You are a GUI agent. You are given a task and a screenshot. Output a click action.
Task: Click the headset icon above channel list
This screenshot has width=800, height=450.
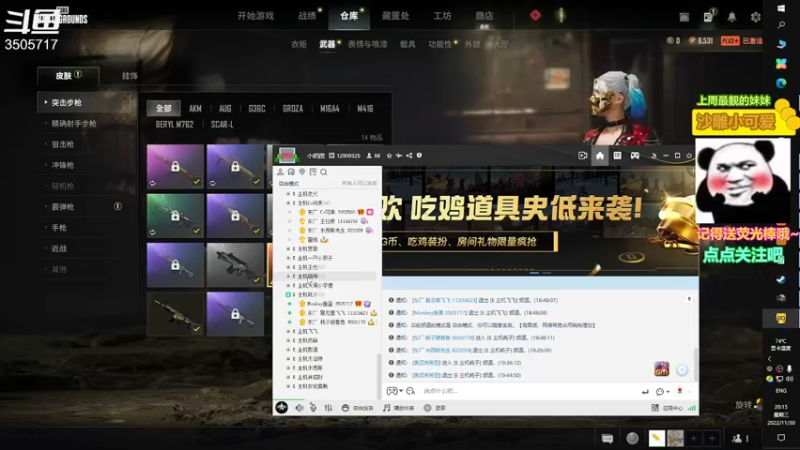pyautogui.click(x=291, y=172)
